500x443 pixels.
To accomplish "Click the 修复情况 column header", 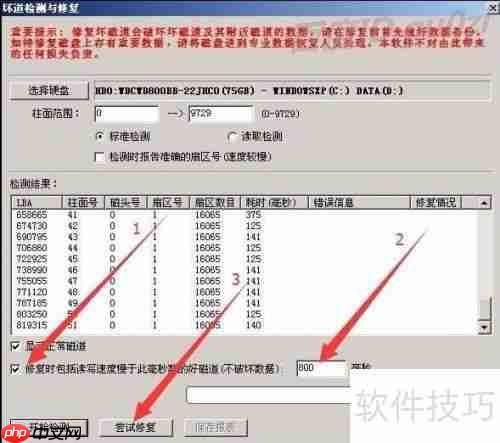I will [436, 203].
